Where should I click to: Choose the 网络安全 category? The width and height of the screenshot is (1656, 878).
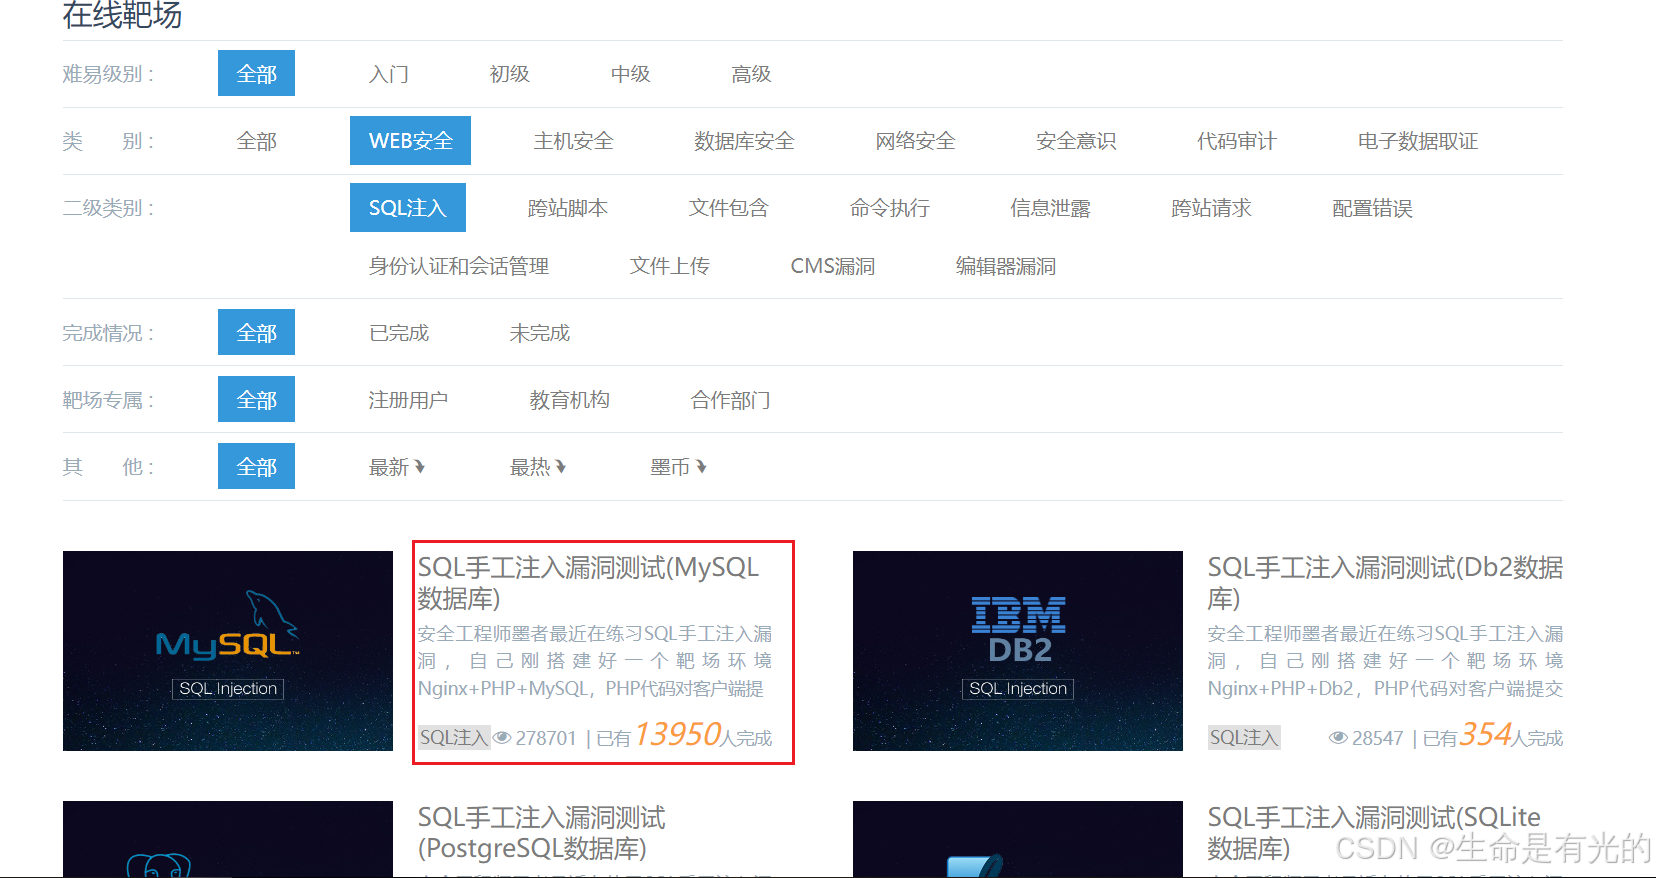click(x=916, y=141)
